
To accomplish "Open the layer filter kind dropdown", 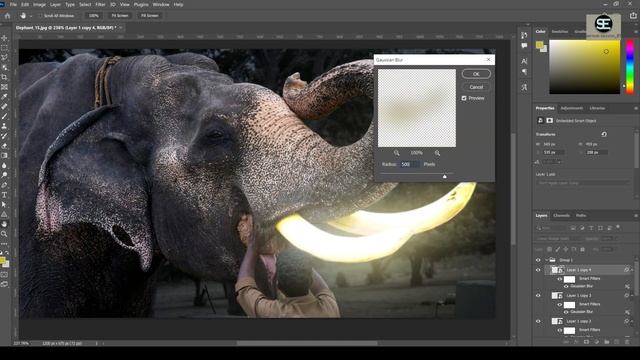I will [552, 228].
